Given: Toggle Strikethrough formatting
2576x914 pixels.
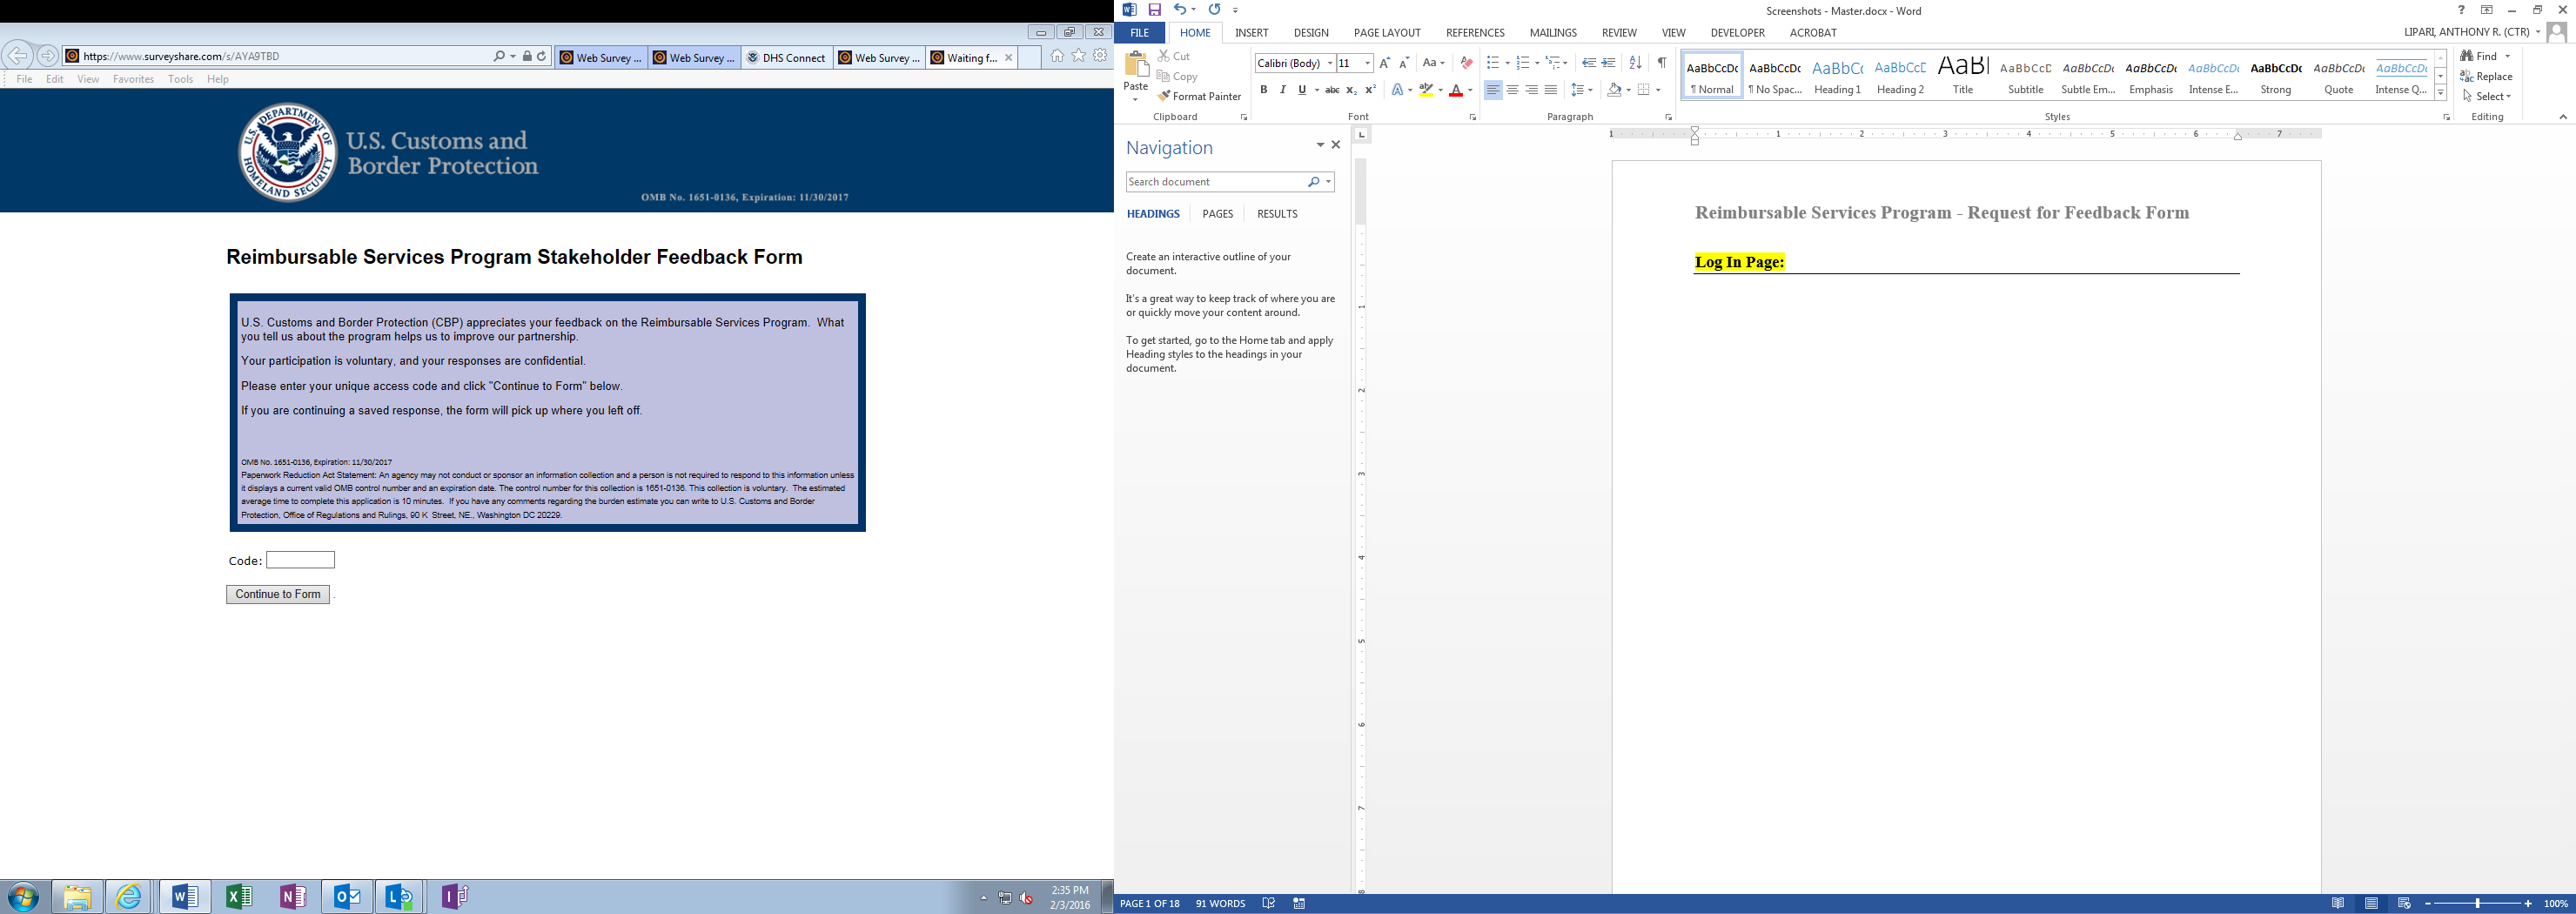Looking at the screenshot, I should (1332, 90).
